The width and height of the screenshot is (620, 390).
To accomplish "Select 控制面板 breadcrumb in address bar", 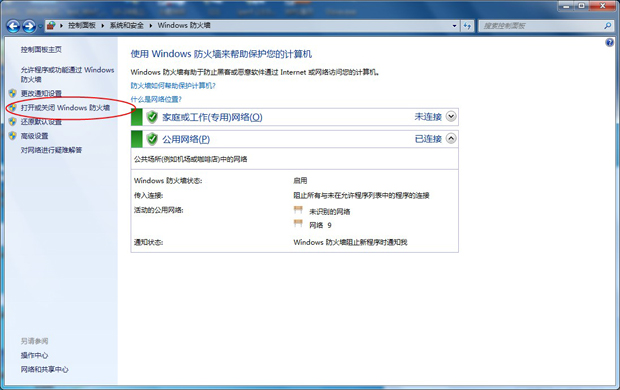I will point(82,25).
